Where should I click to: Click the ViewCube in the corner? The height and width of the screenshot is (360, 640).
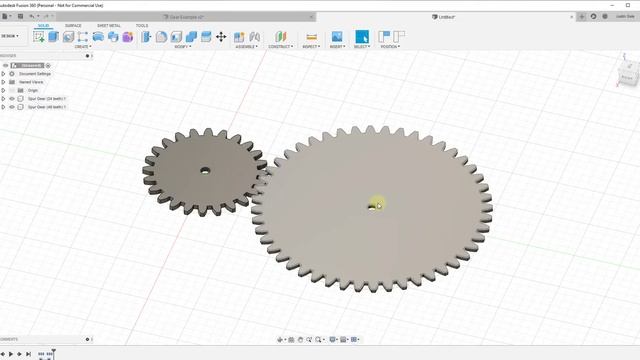(x=628, y=73)
